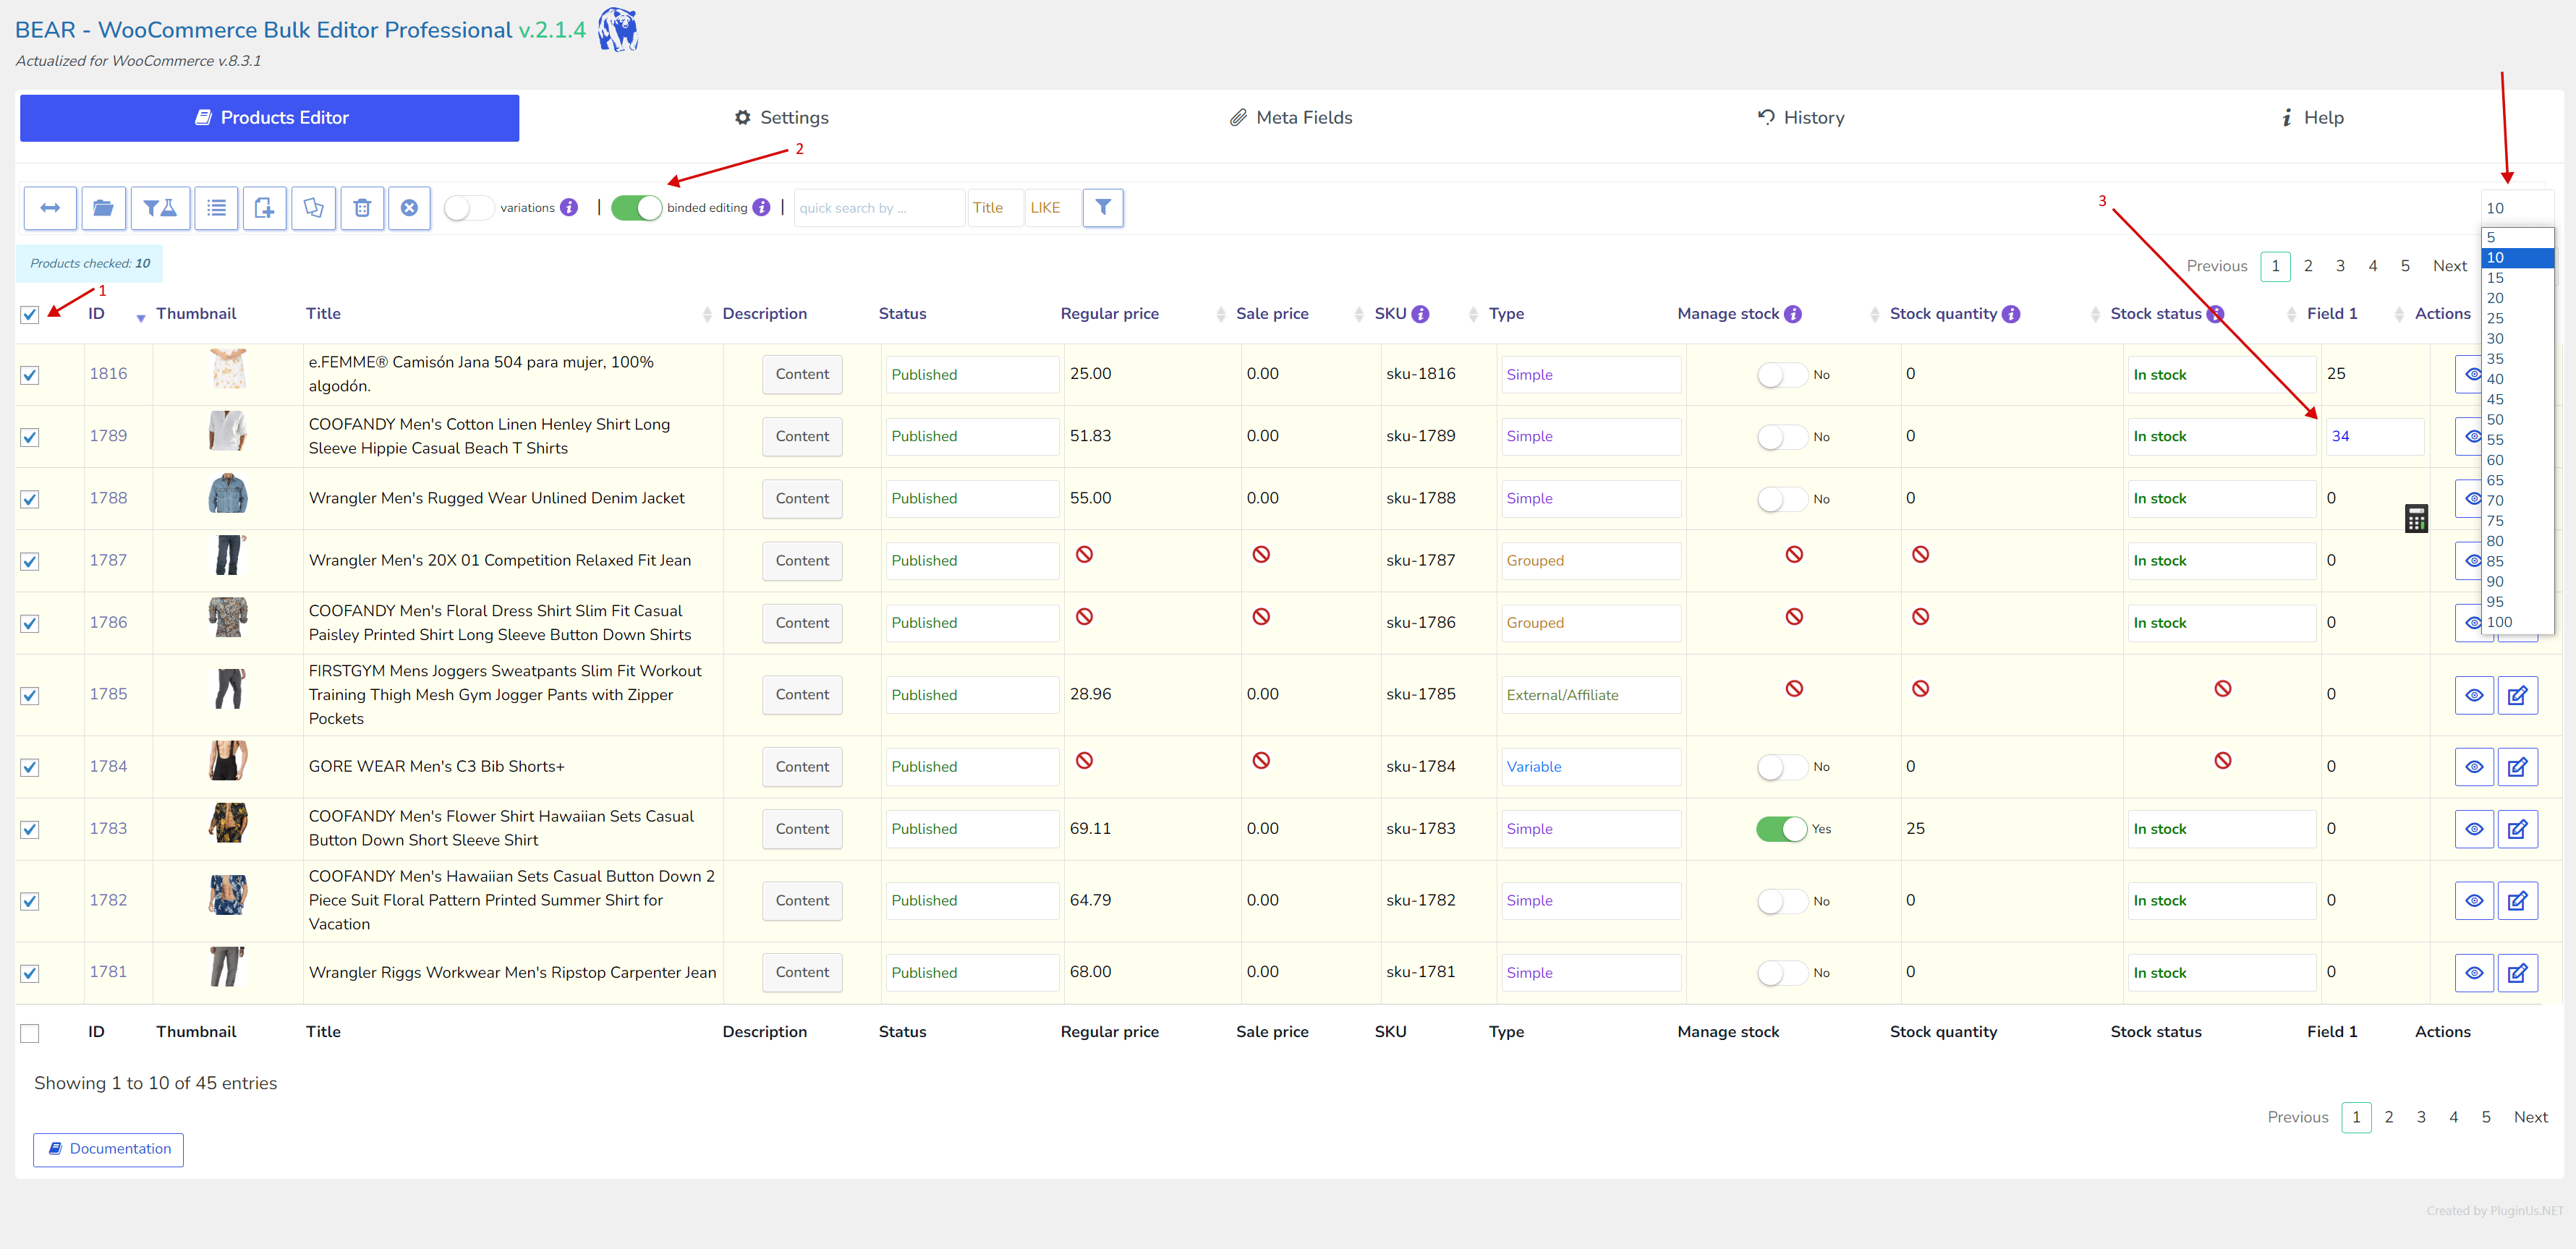
Task: Click the edit icon for product 1784
Action: click(2517, 767)
